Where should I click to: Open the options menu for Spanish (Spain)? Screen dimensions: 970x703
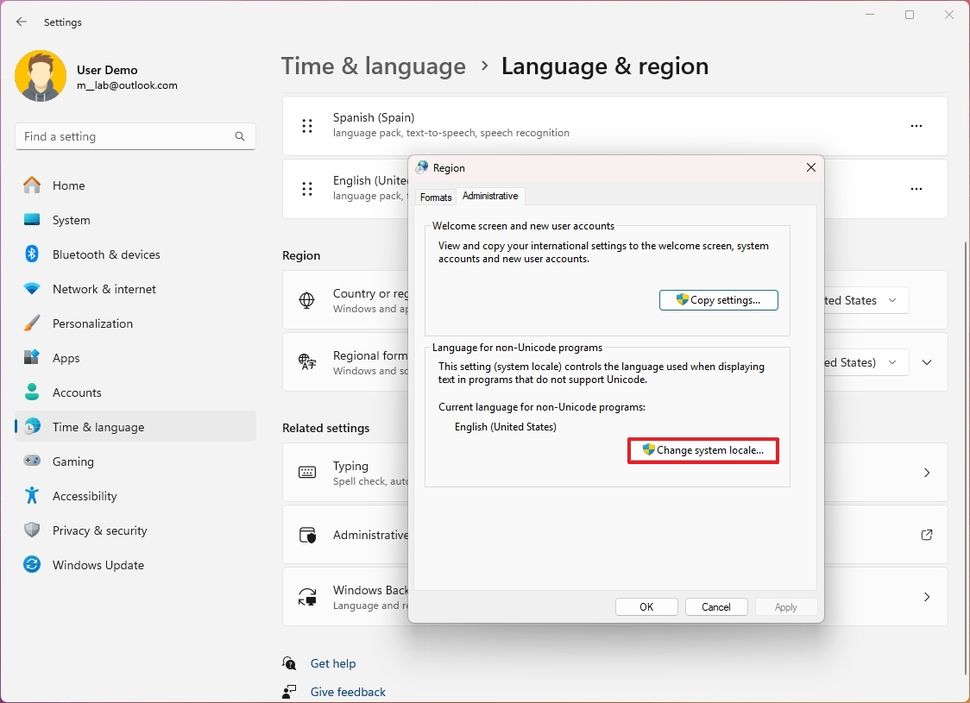pos(917,125)
